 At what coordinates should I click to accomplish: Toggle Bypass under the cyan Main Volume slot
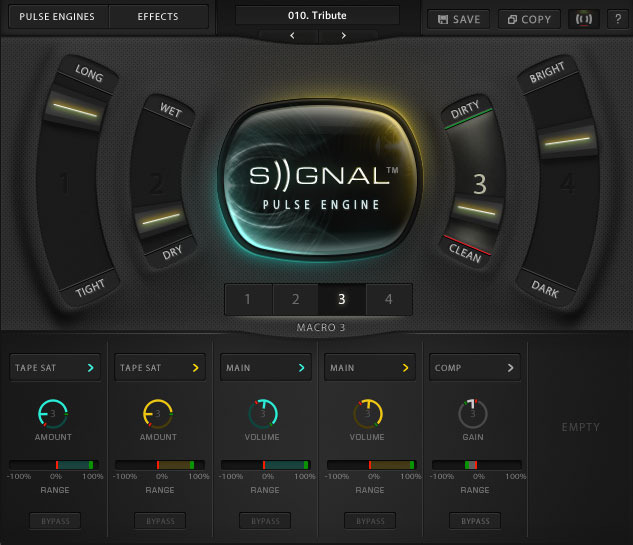[x=265, y=521]
